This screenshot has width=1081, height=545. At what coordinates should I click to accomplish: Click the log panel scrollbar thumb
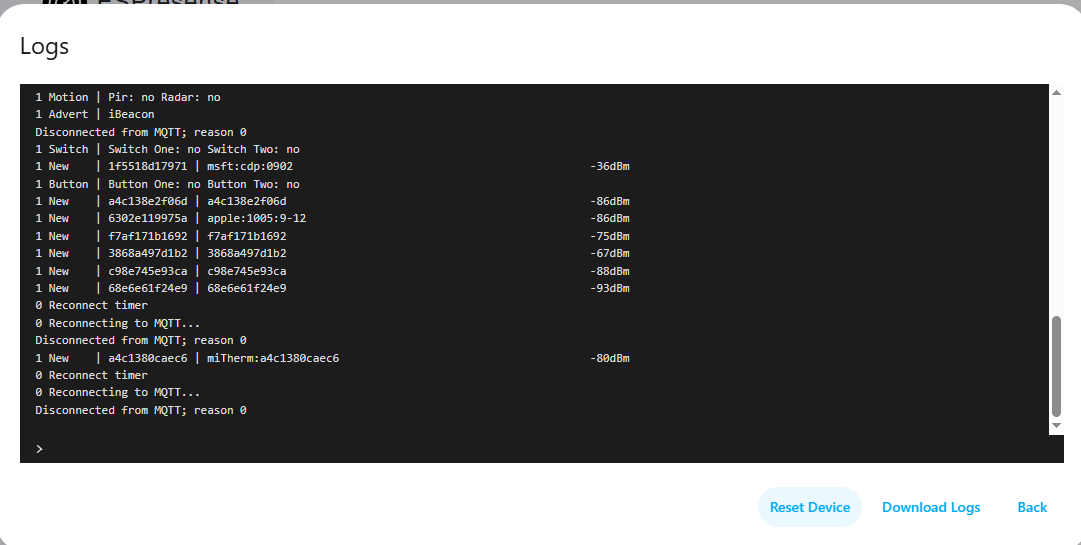(x=1056, y=366)
